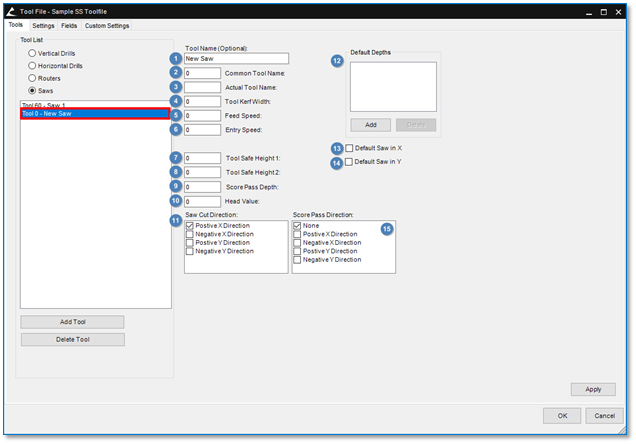Toggle Saw Cut Positive X Direction checkbox
The height and width of the screenshot is (444, 636).
pos(190,225)
